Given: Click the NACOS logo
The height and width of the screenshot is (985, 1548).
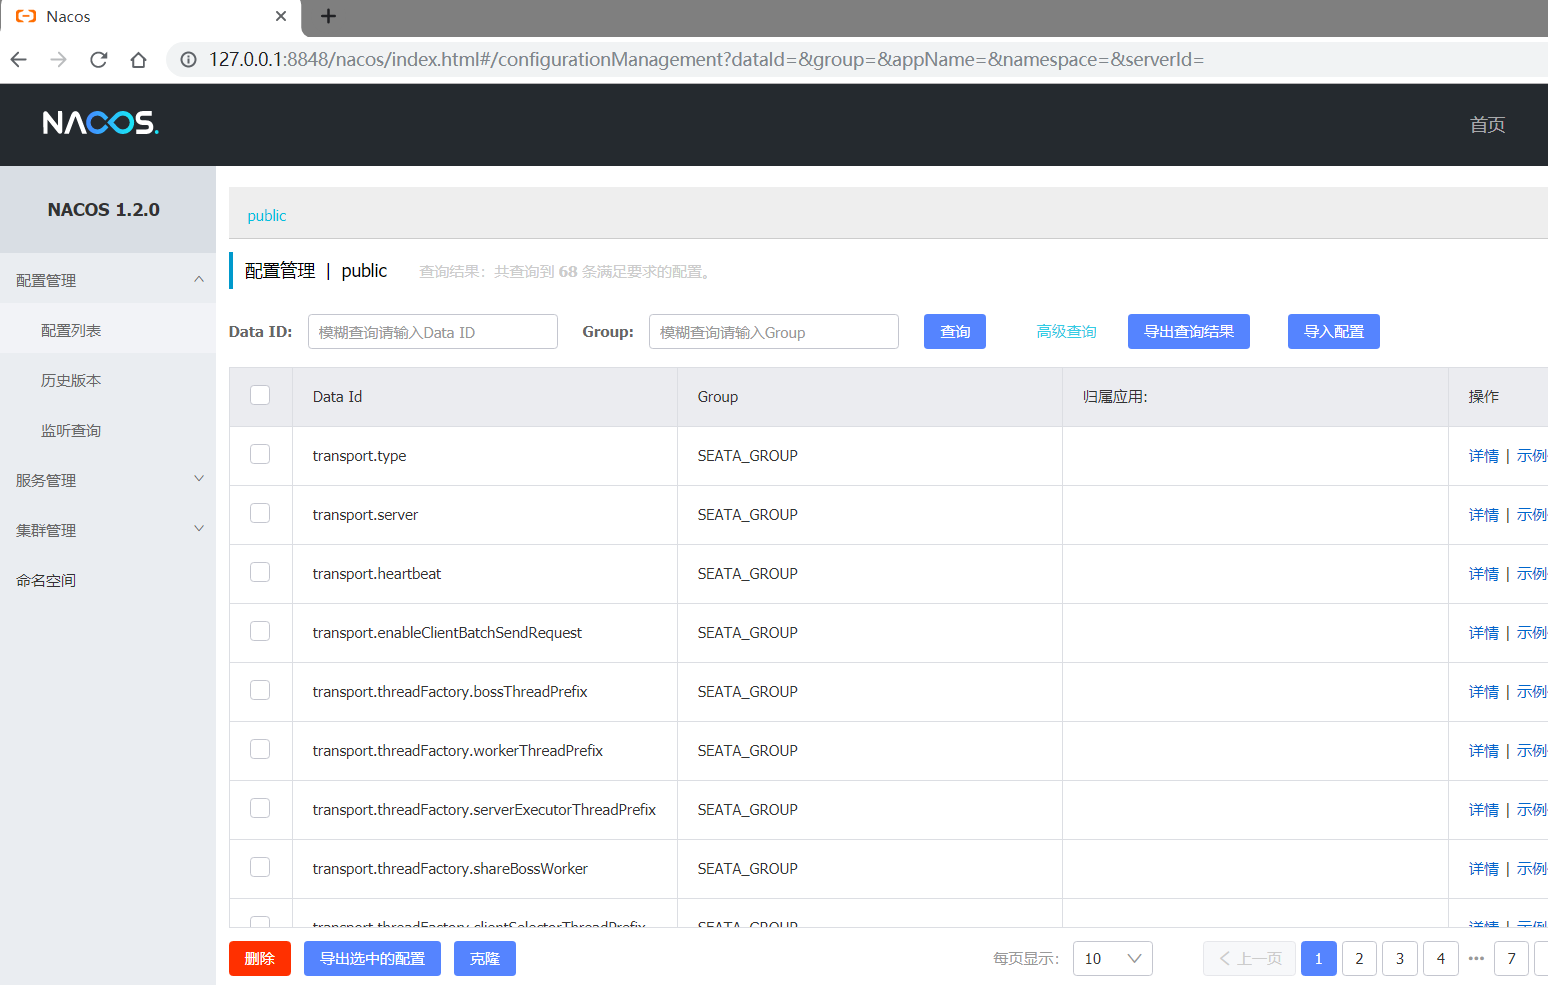Looking at the screenshot, I should coord(100,123).
